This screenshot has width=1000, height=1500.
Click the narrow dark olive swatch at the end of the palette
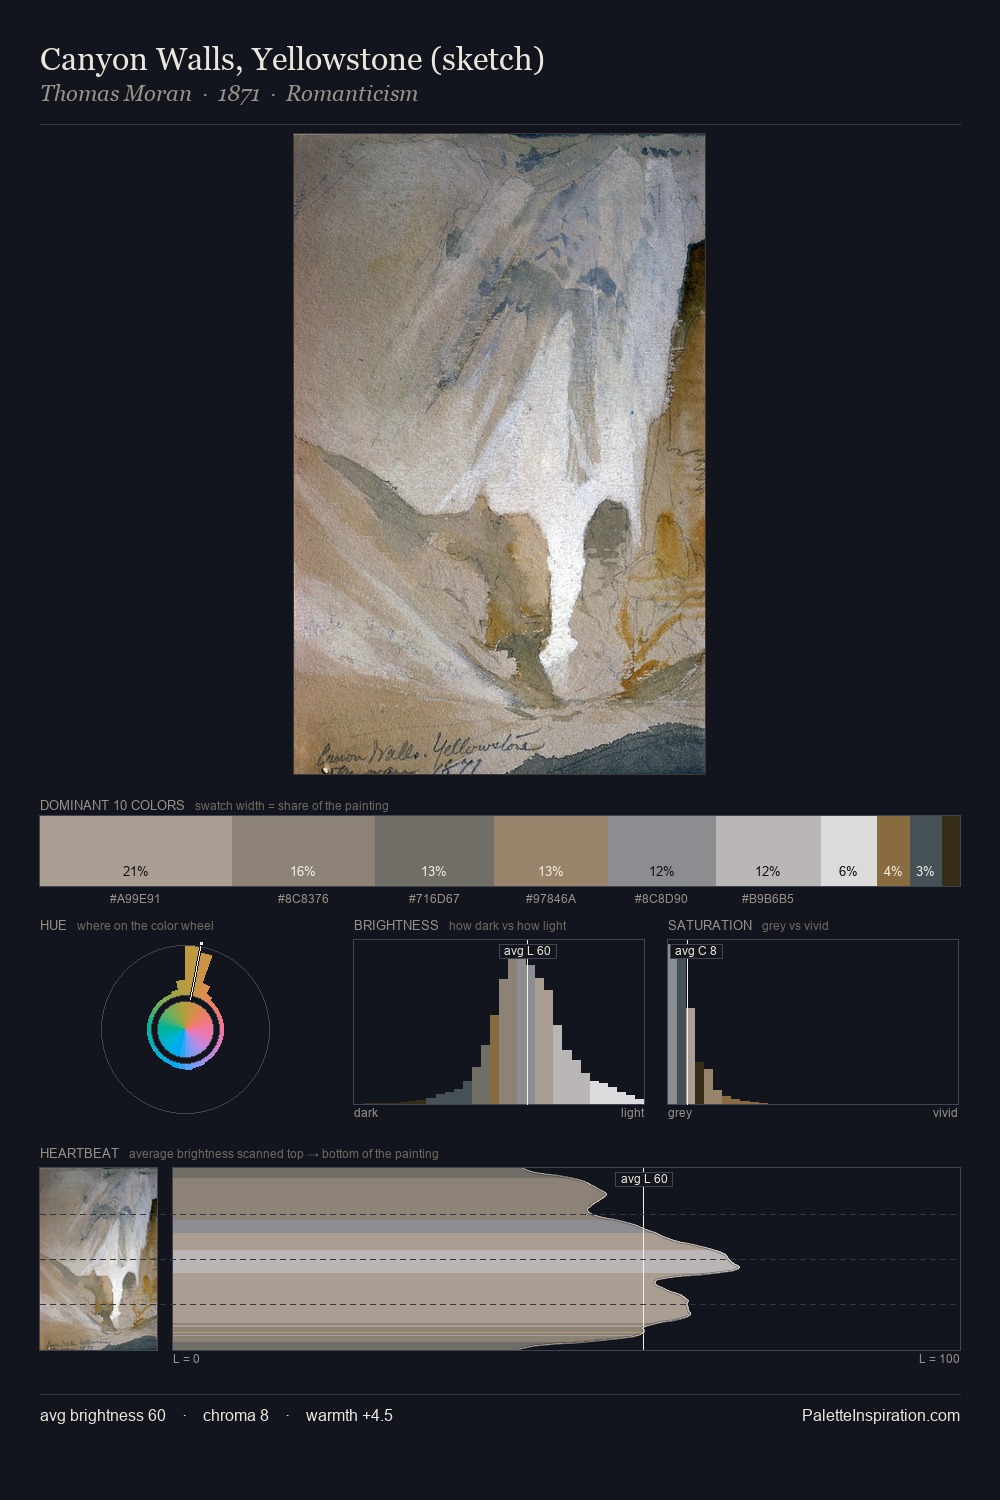click(x=951, y=851)
